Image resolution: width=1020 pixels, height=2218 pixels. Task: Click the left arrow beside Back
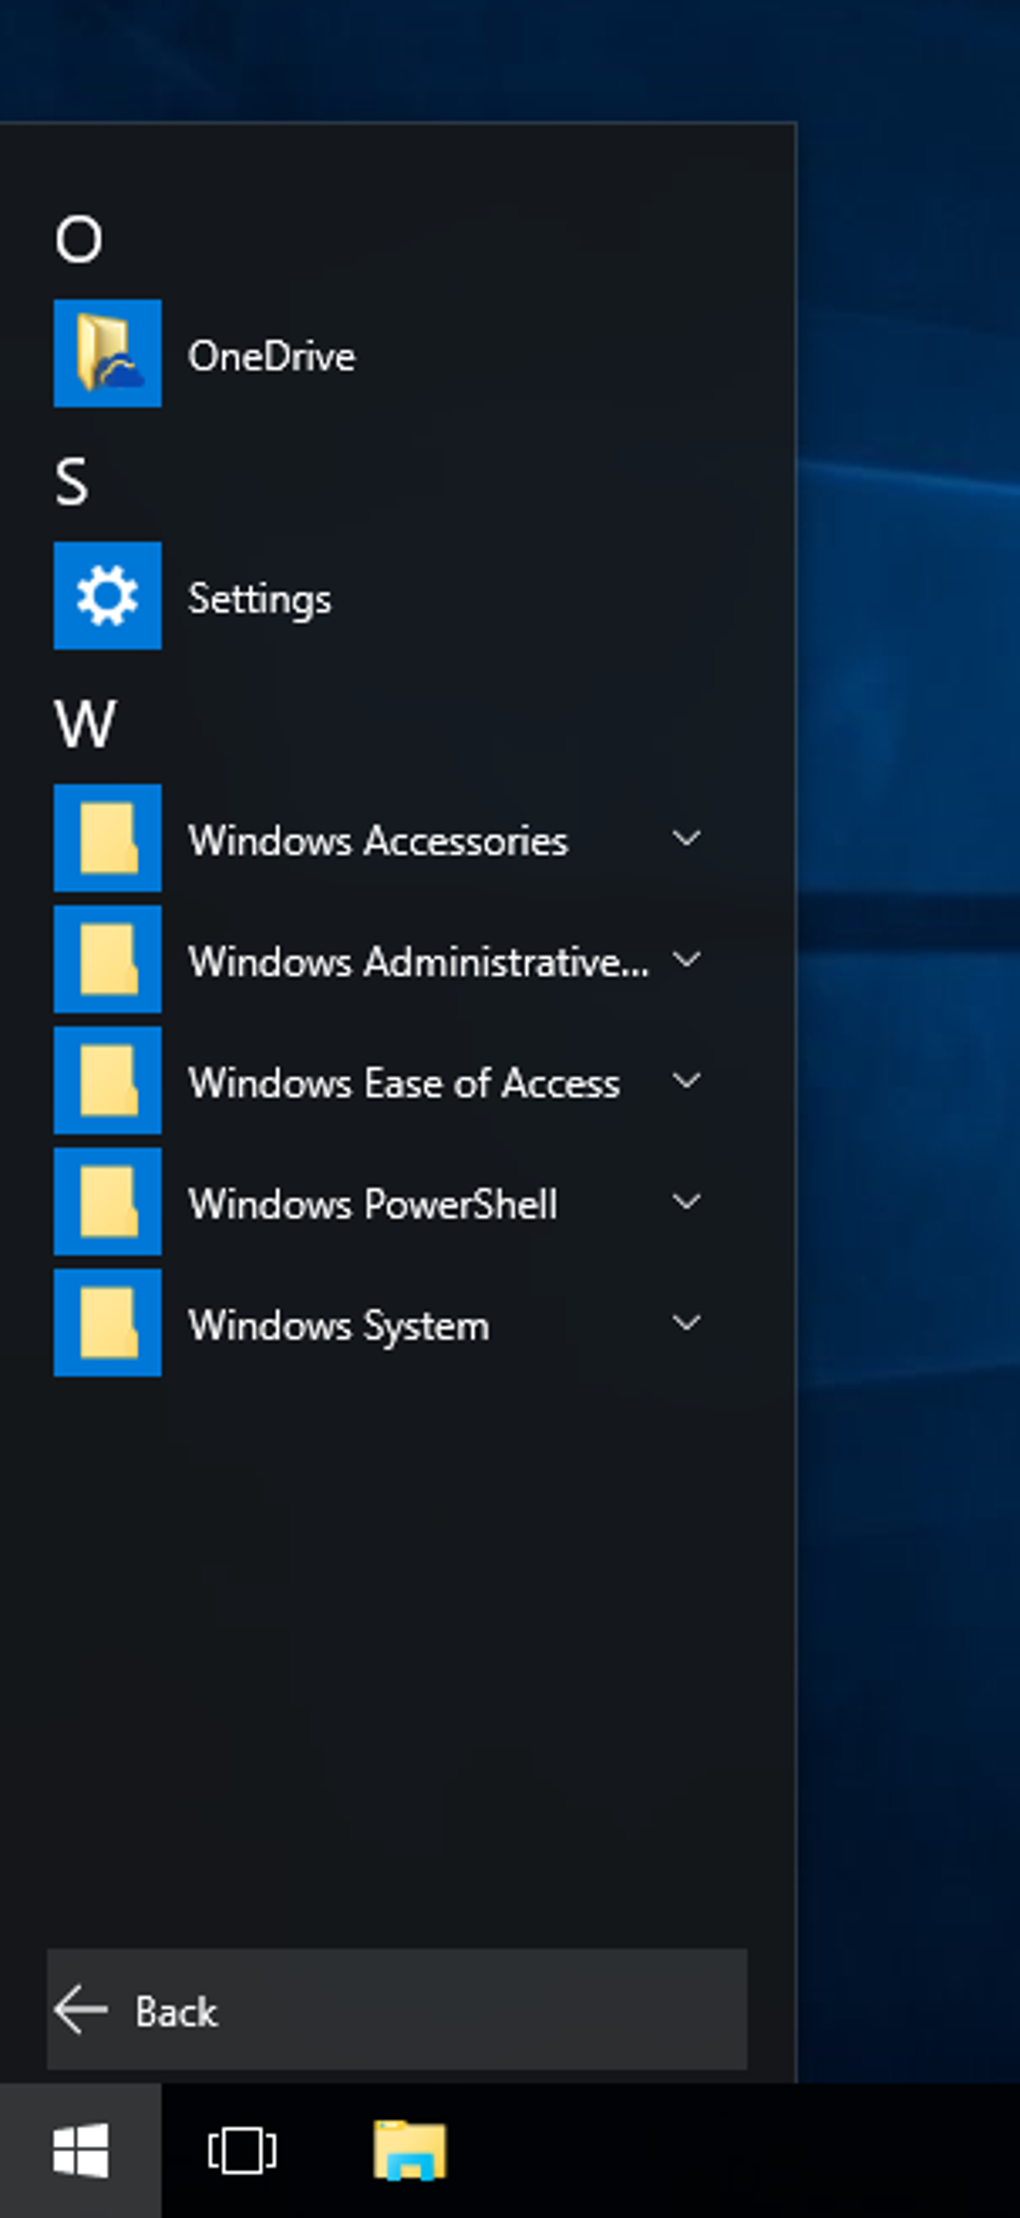[81, 2010]
